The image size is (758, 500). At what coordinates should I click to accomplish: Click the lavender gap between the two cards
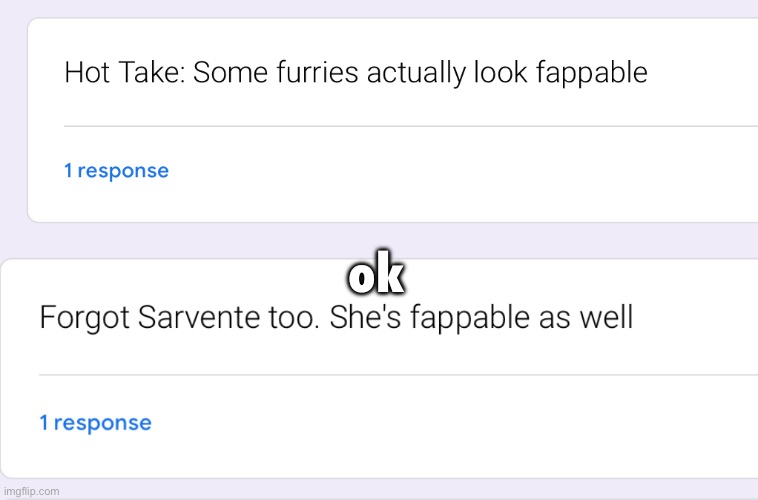click(x=193, y=240)
